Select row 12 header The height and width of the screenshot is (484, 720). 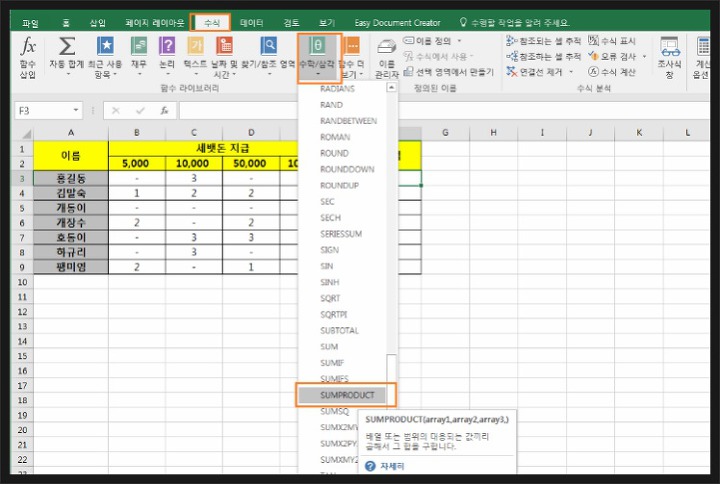[x=22, y=311]
